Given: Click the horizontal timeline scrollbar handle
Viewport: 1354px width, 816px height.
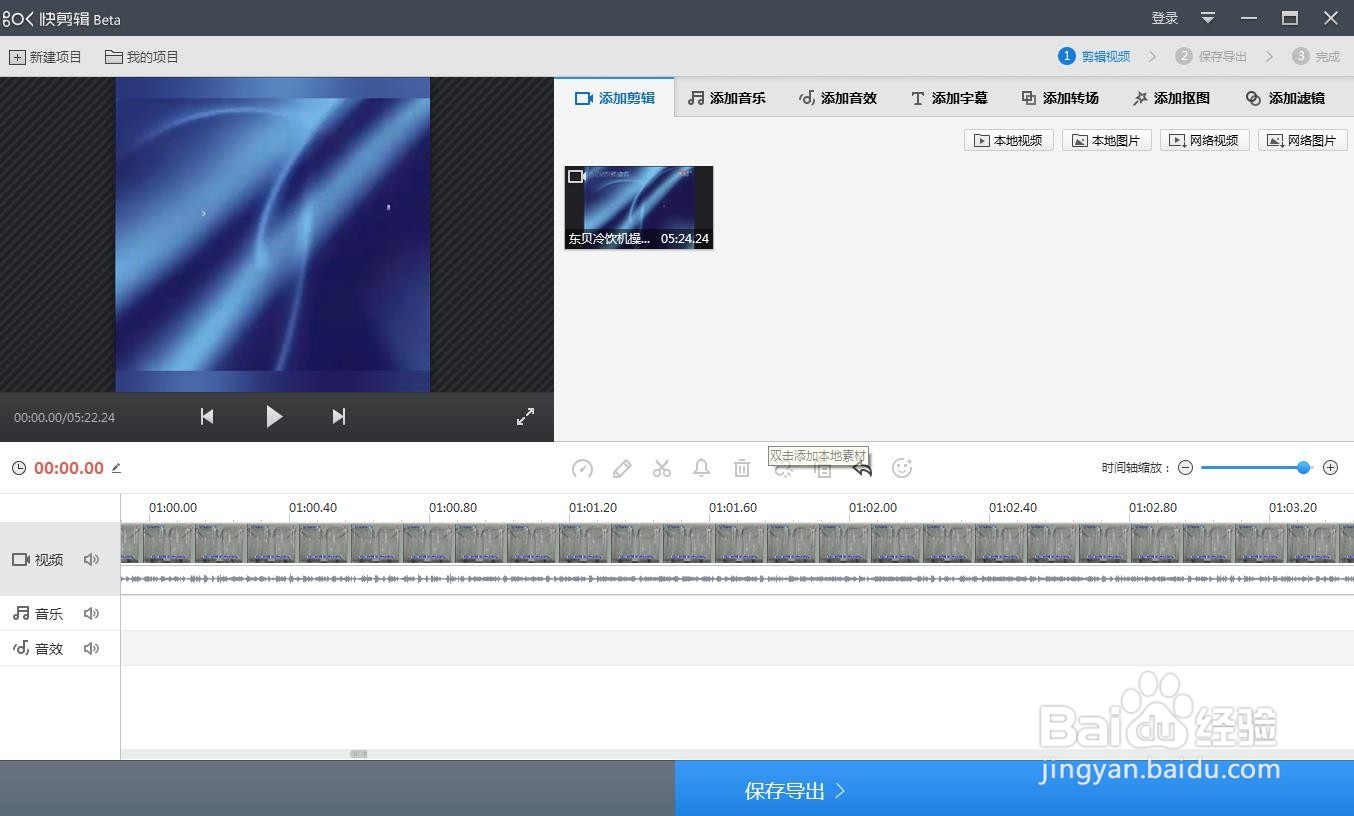Looking at the screenshot, I should click(x=358, y=754).
